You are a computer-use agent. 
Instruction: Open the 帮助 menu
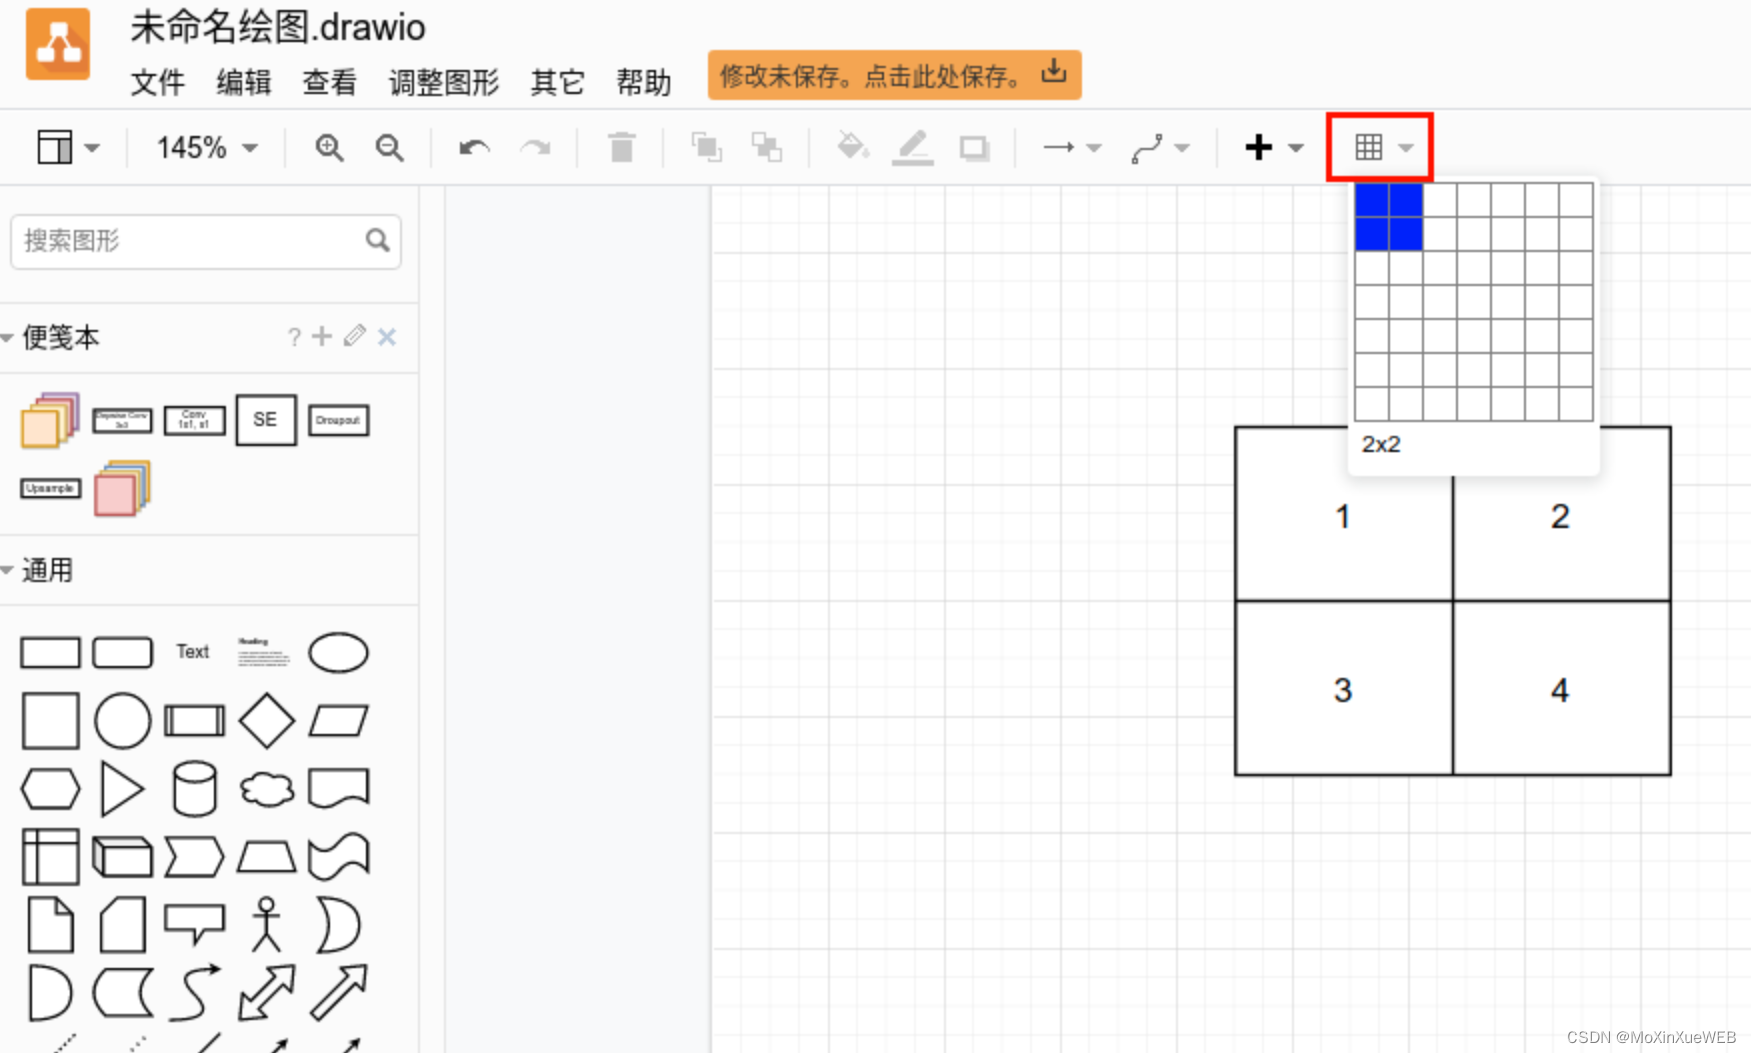coord(644,84)
